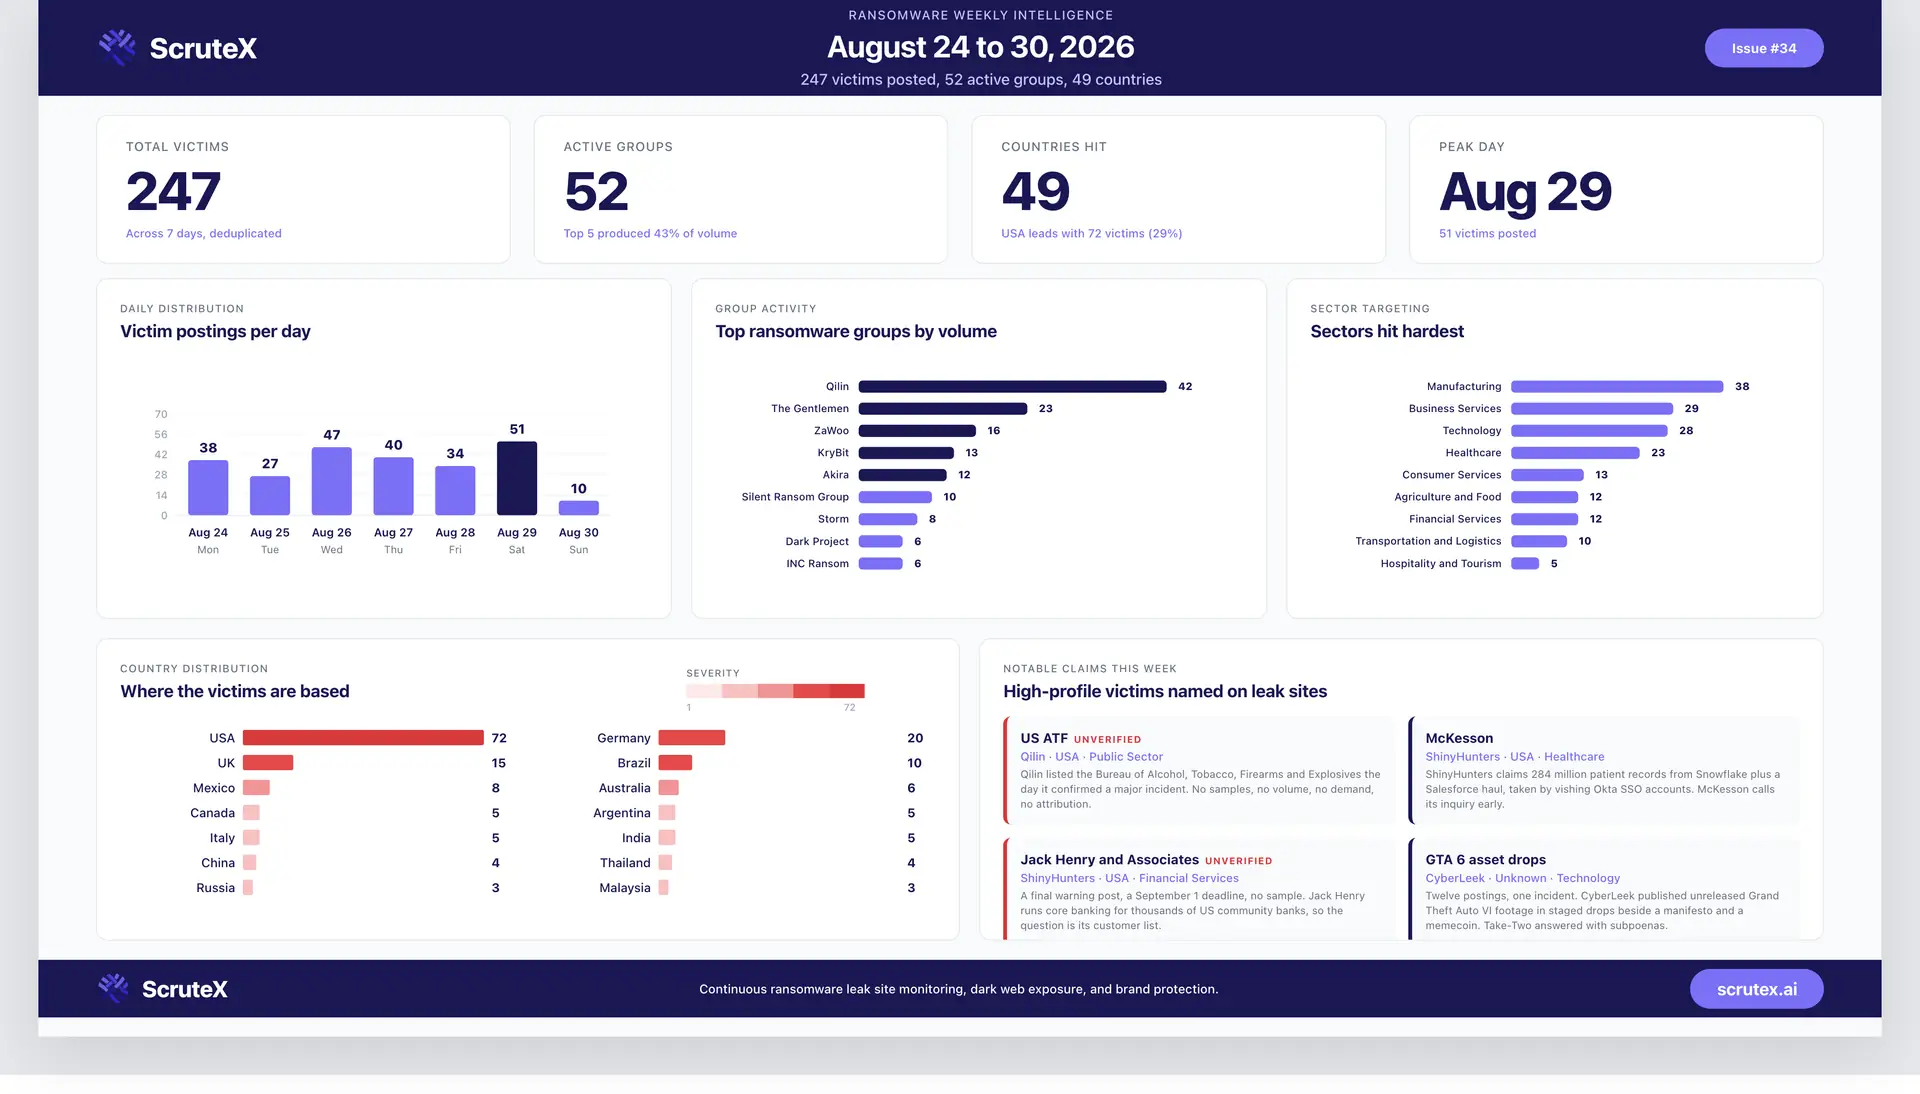Click 'Top 5 produced 43% of volume'
1920x1094 pixels.
tap(650, 233)
